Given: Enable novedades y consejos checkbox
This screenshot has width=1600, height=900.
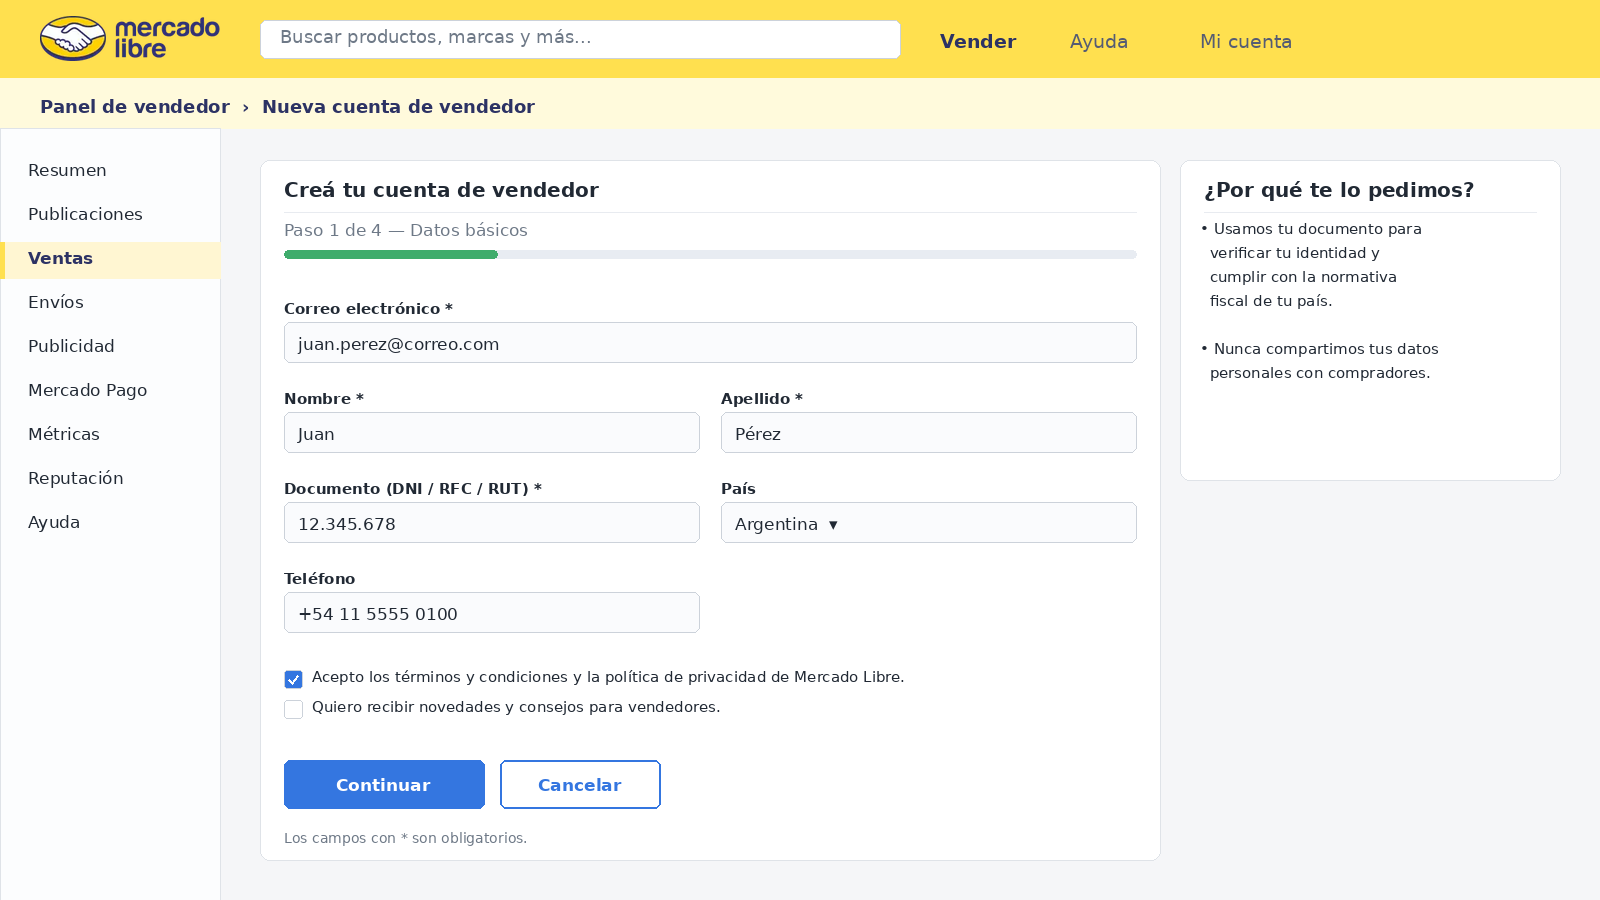Looking at the screenshot, I should 293,709.
